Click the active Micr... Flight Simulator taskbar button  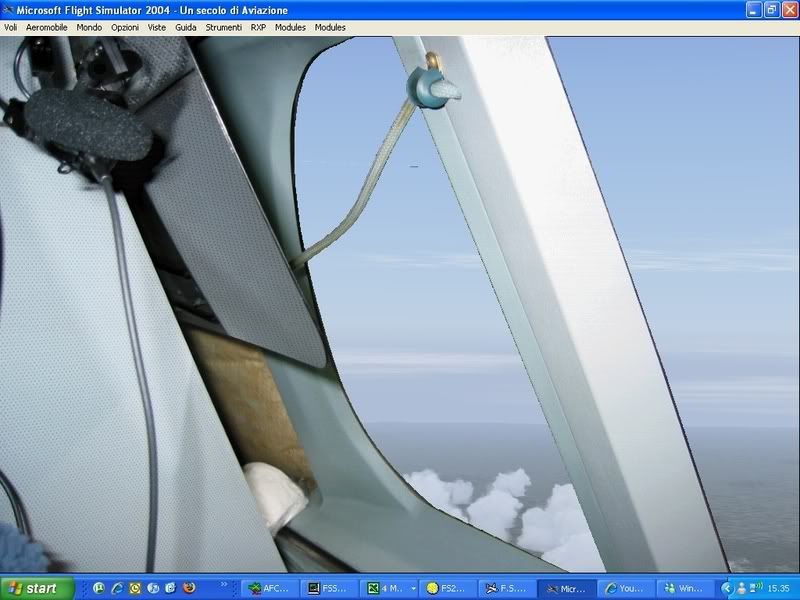tap(566, 589)
